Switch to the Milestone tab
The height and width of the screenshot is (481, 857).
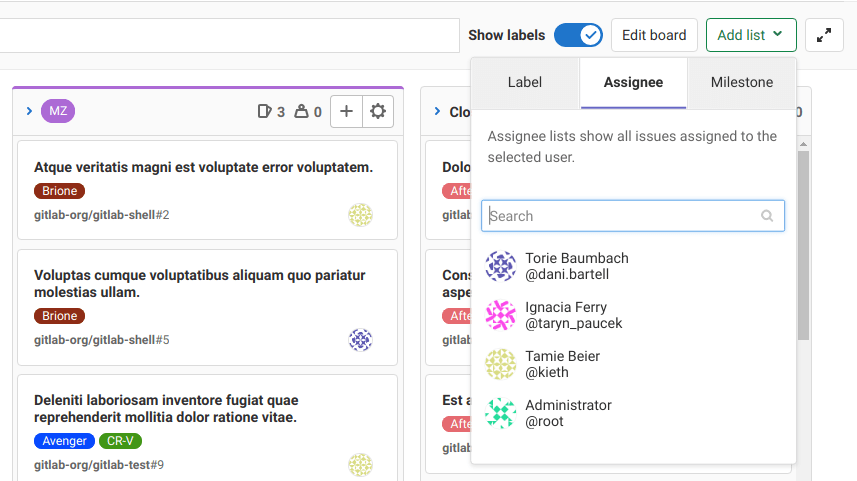pos(741,83)
